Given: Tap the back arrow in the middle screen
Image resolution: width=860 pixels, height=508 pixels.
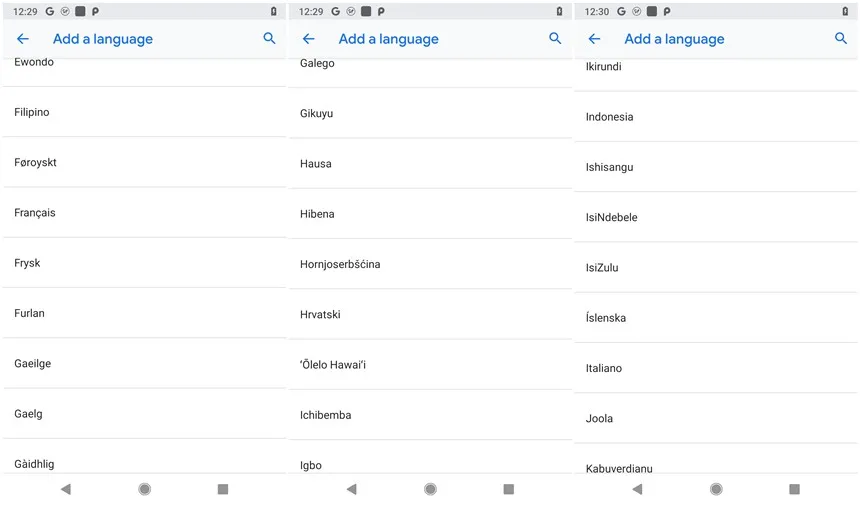Looking at the screenshot, I should [x=309, y=38].
